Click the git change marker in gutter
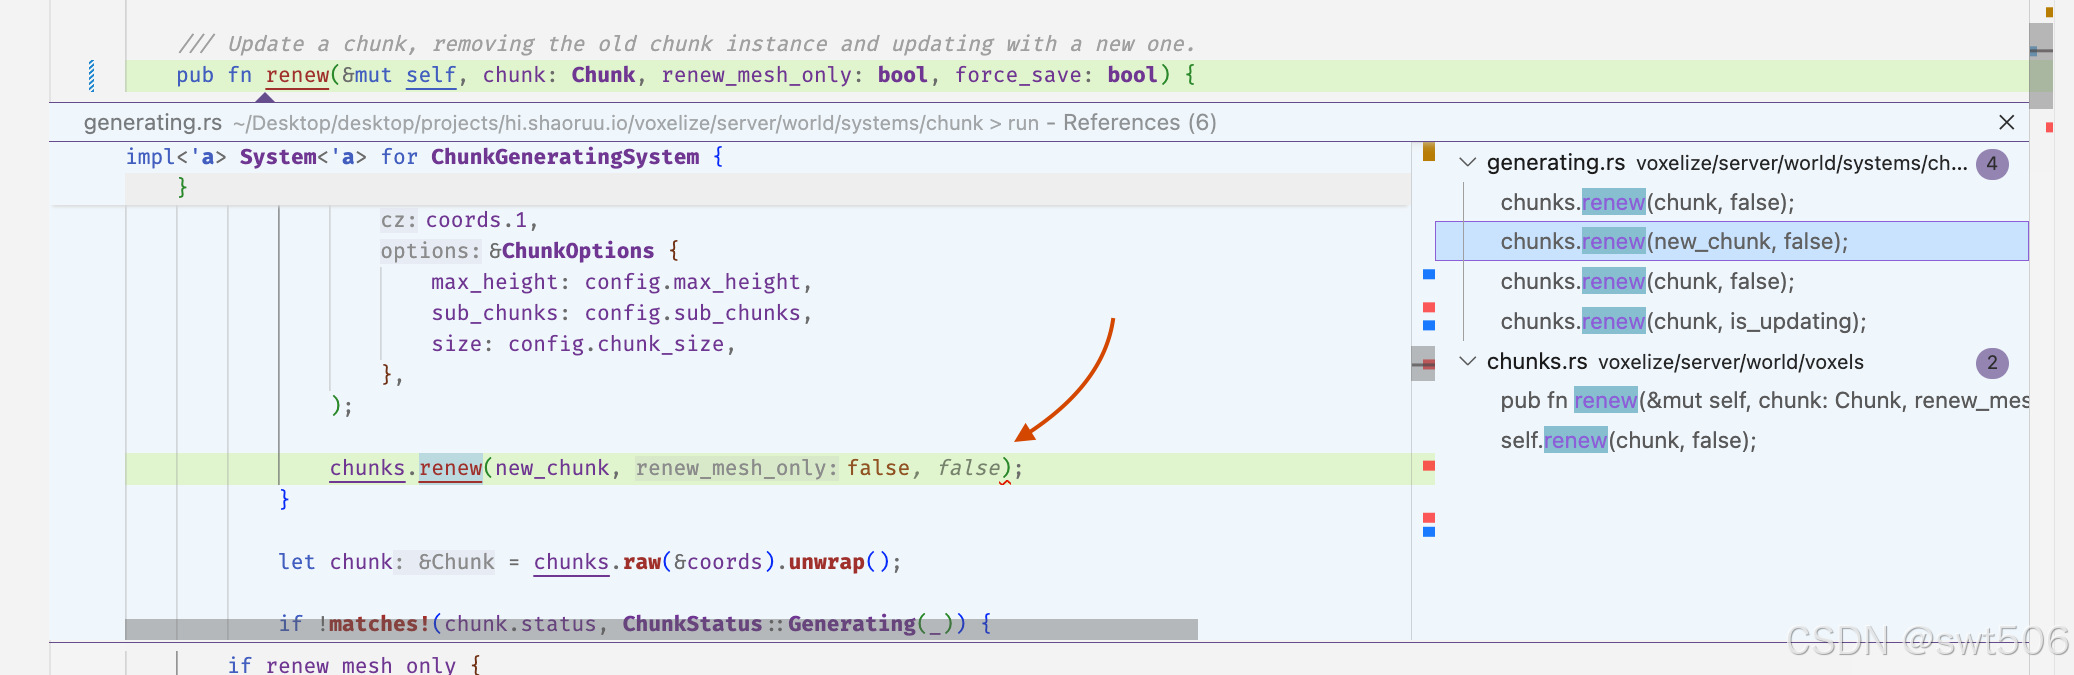 92,75
